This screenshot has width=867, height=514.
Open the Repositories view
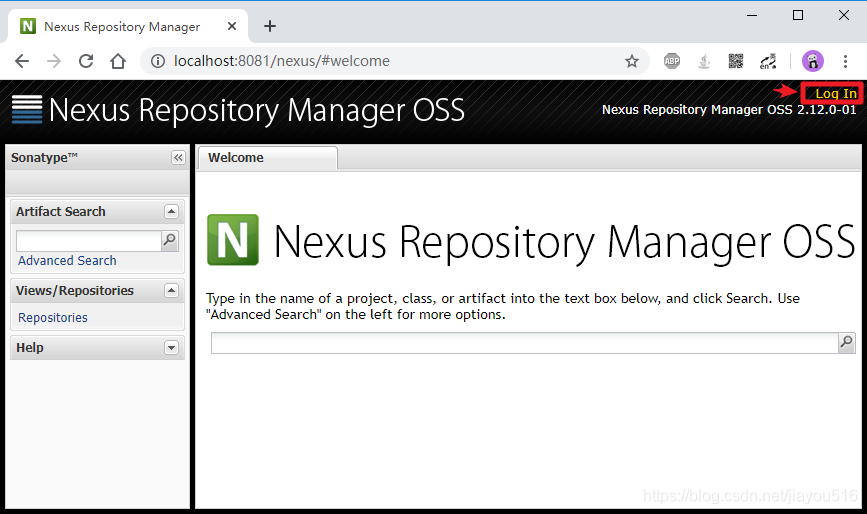53,318
